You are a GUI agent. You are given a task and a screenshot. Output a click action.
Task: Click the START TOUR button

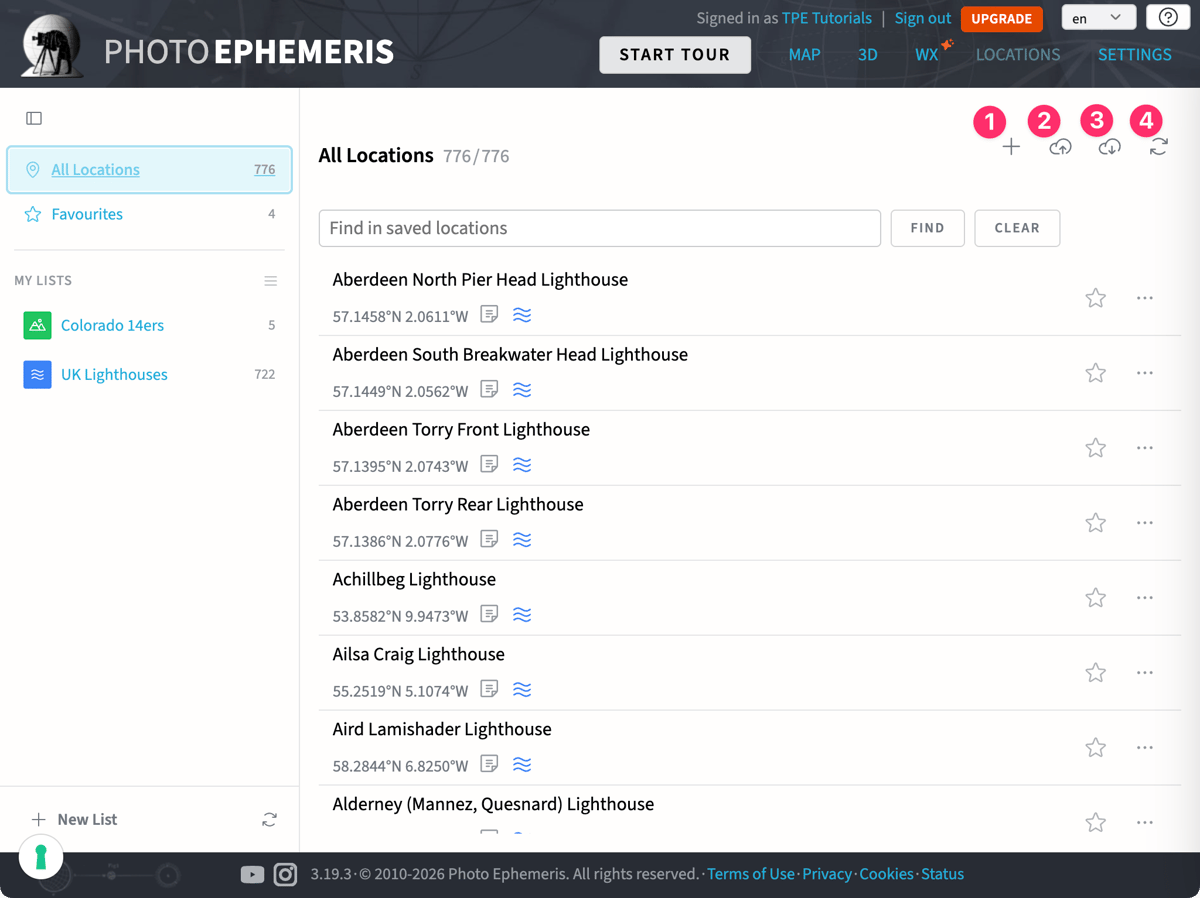click(675, 55)
